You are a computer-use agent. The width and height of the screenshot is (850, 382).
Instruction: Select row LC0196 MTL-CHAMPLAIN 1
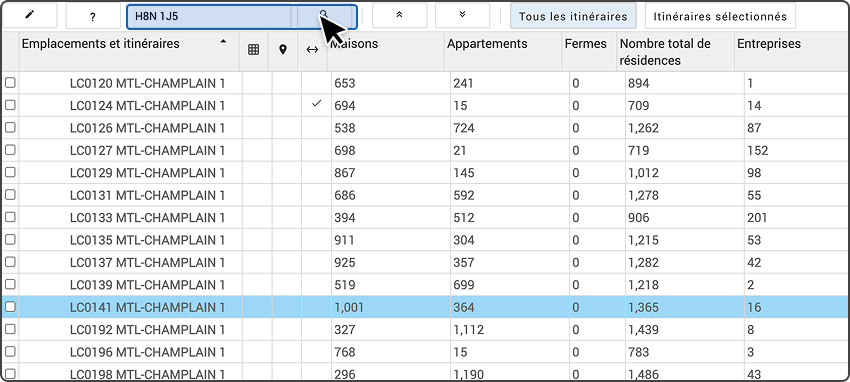tap(425, 352)
